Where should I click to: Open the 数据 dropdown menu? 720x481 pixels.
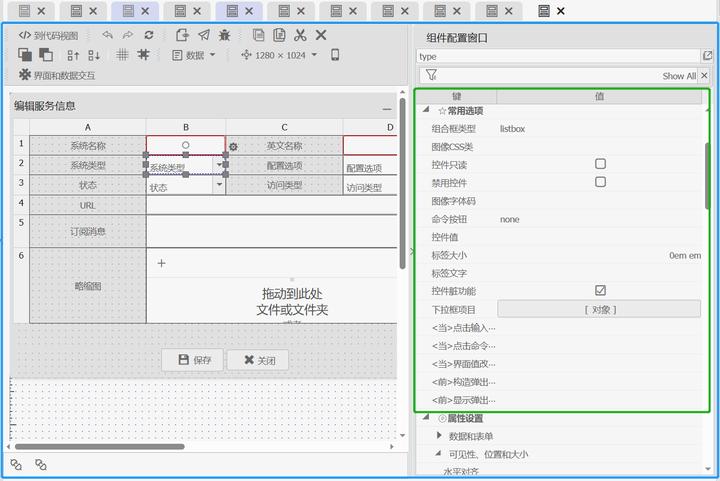coord(193,56)
